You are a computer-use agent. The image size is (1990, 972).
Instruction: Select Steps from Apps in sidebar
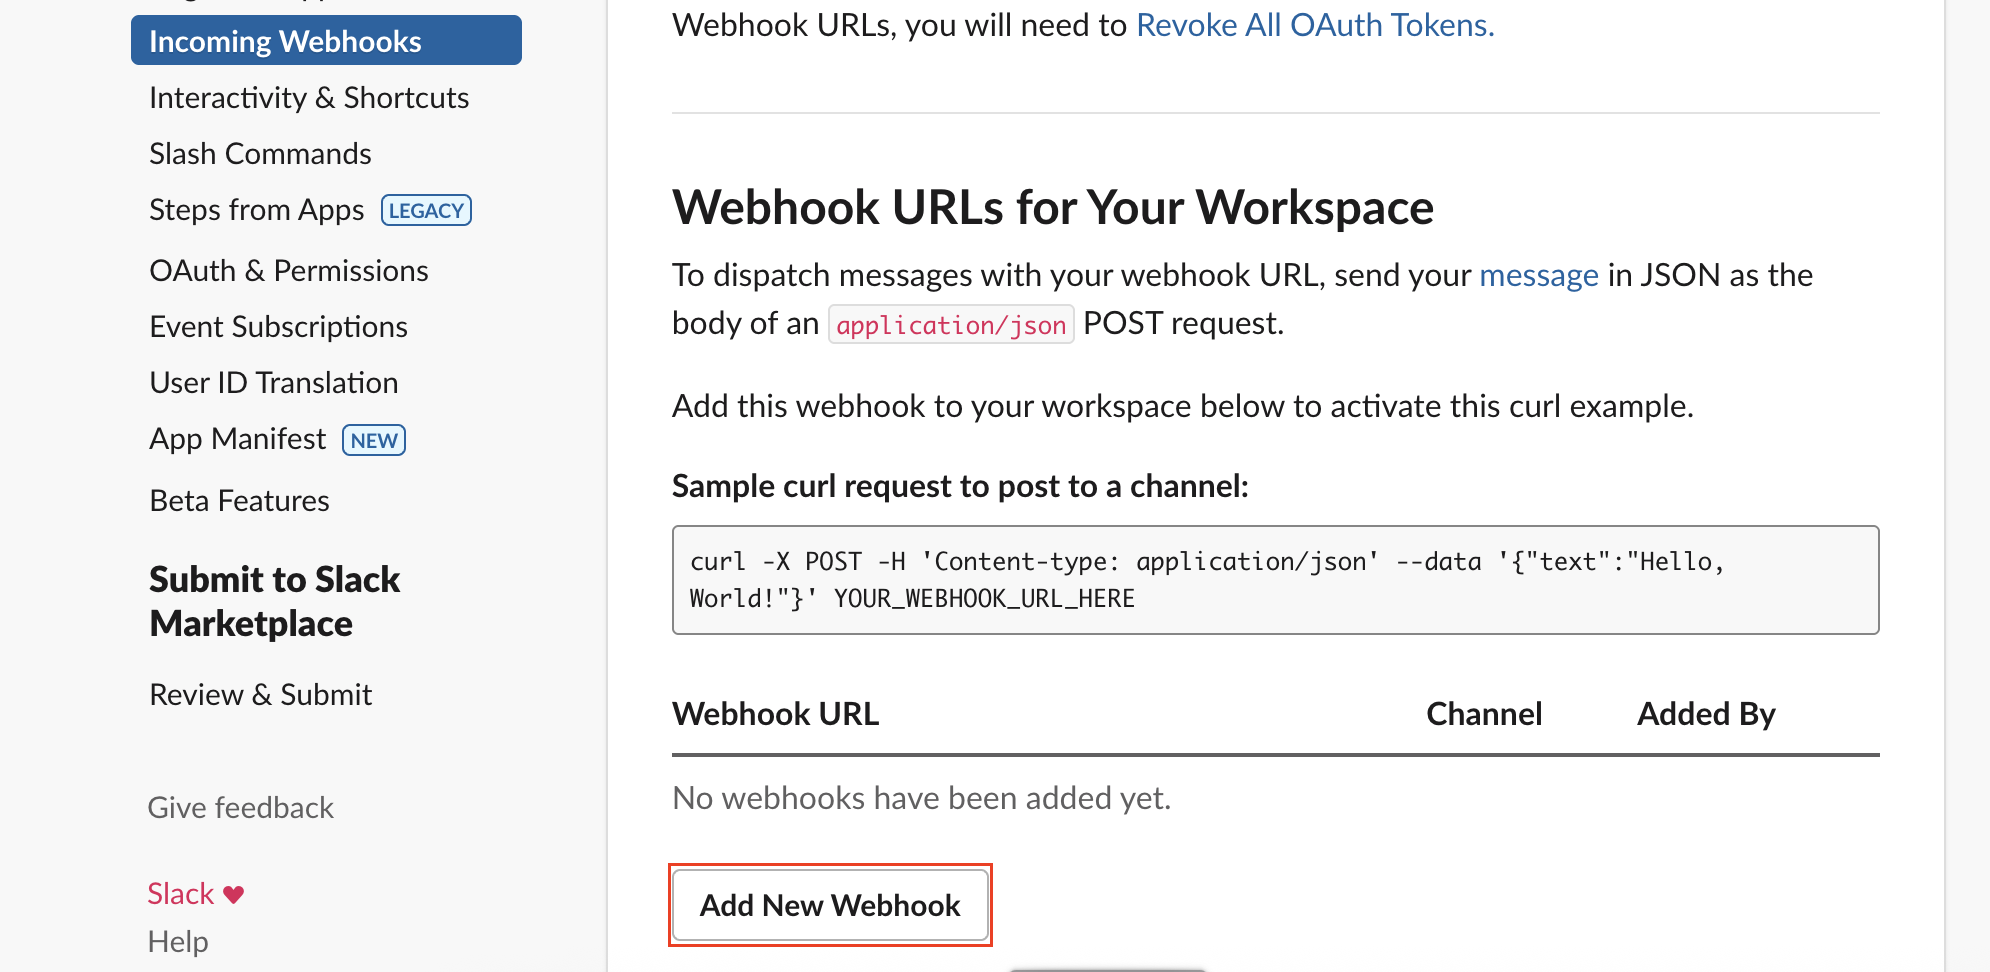tap(256, 210)
